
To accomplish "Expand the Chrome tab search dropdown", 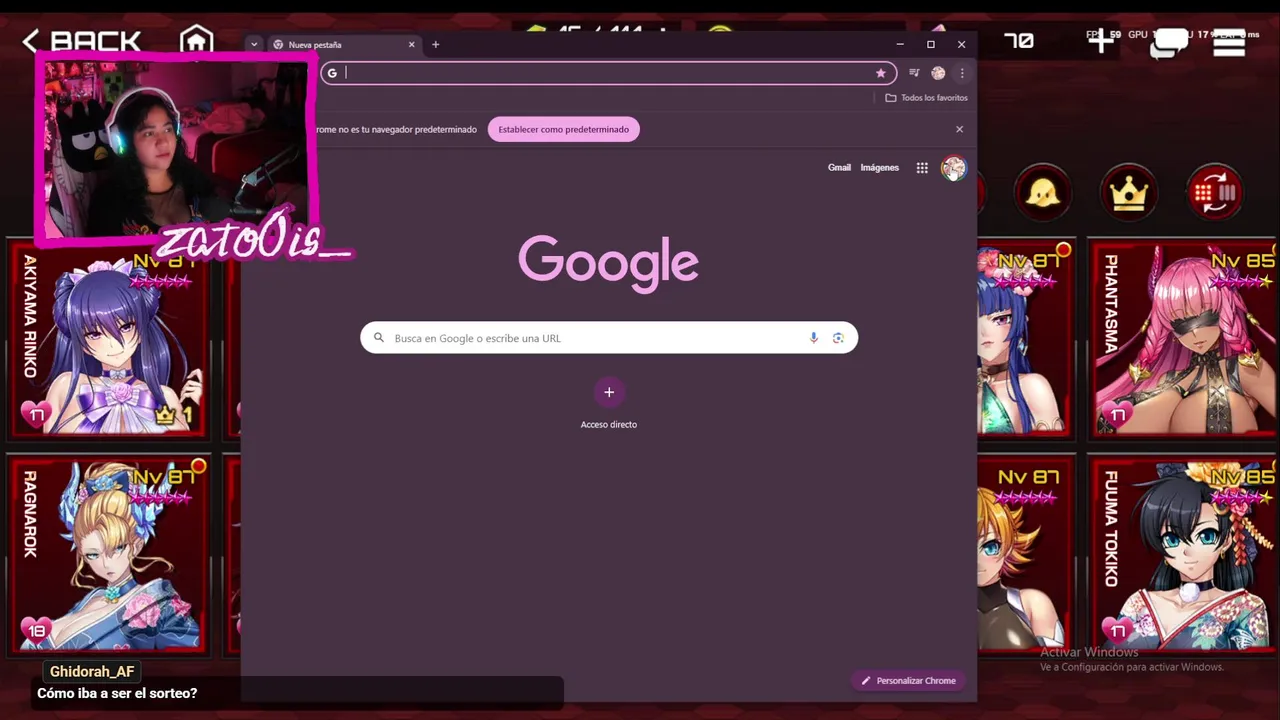I will coord(254,45).
